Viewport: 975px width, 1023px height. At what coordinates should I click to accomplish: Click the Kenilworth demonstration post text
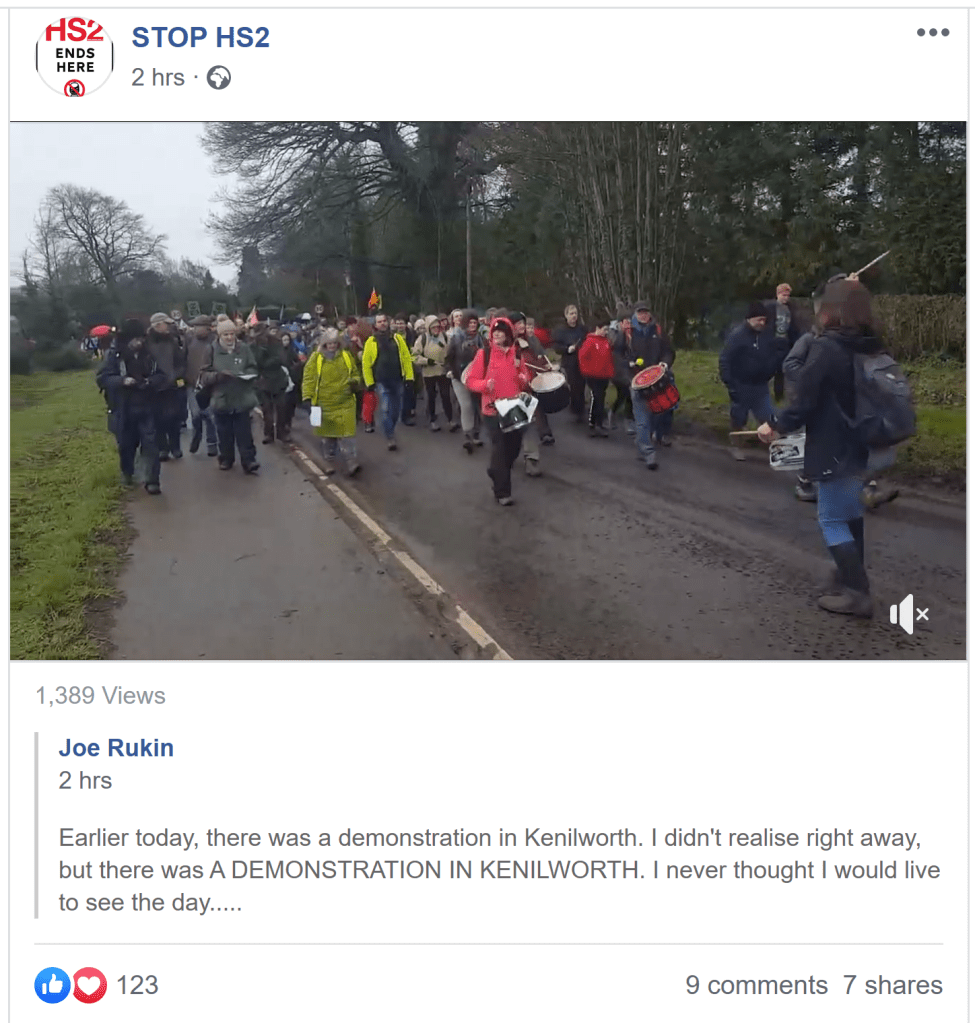pyautogui.click(x=499, y=870)
